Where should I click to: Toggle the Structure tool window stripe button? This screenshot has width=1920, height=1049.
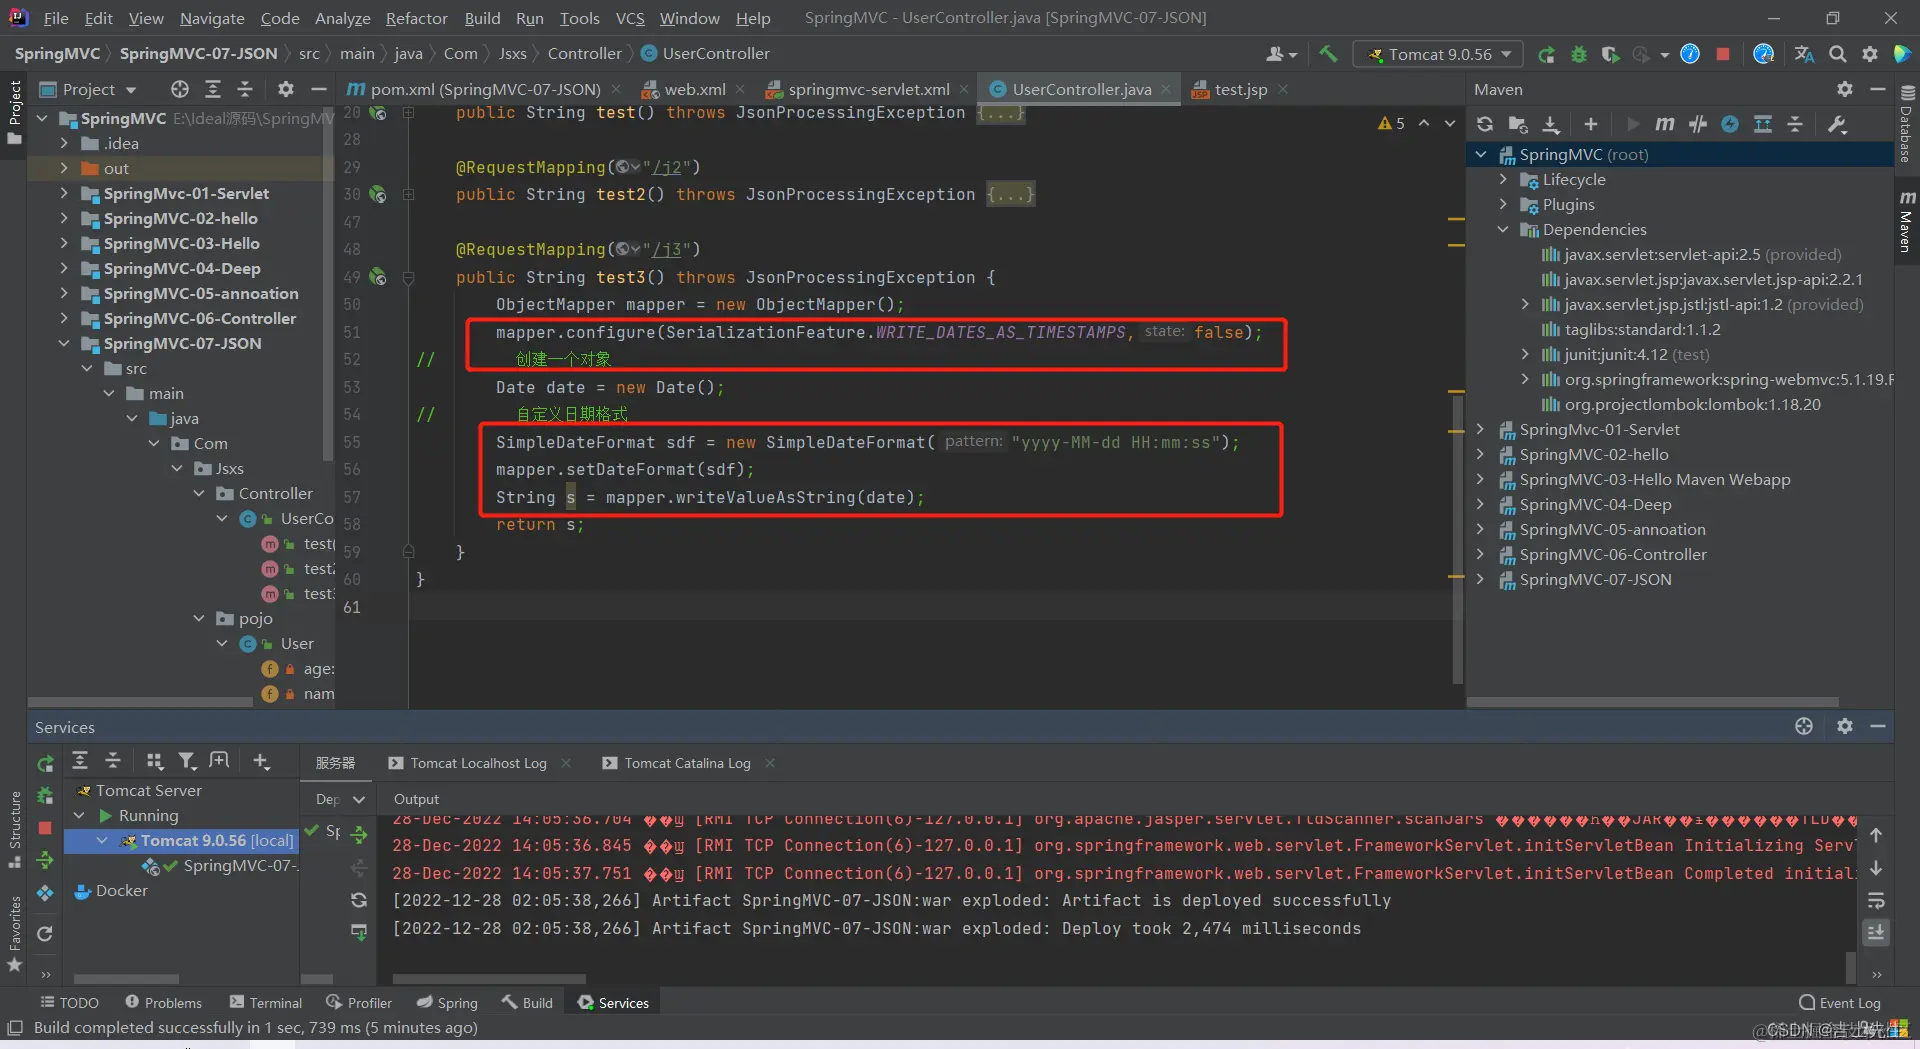click(x=14, y=830)
